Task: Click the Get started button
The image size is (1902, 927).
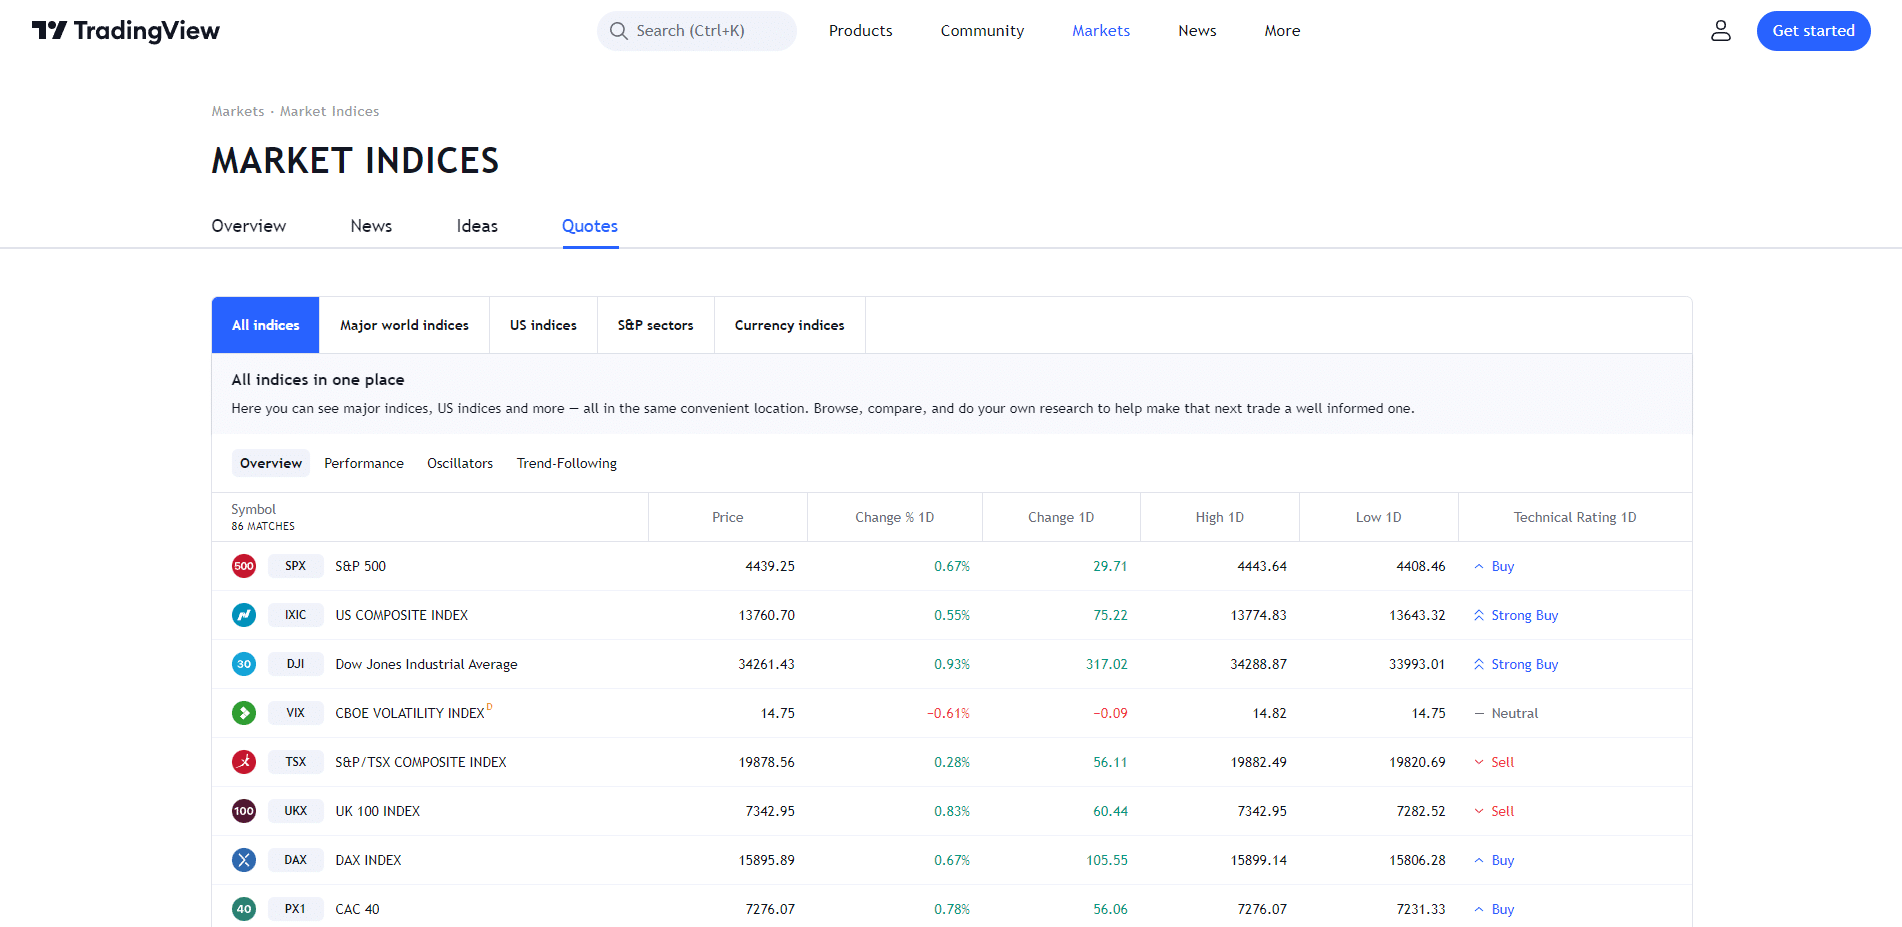Action: (x=1813, y=31)
